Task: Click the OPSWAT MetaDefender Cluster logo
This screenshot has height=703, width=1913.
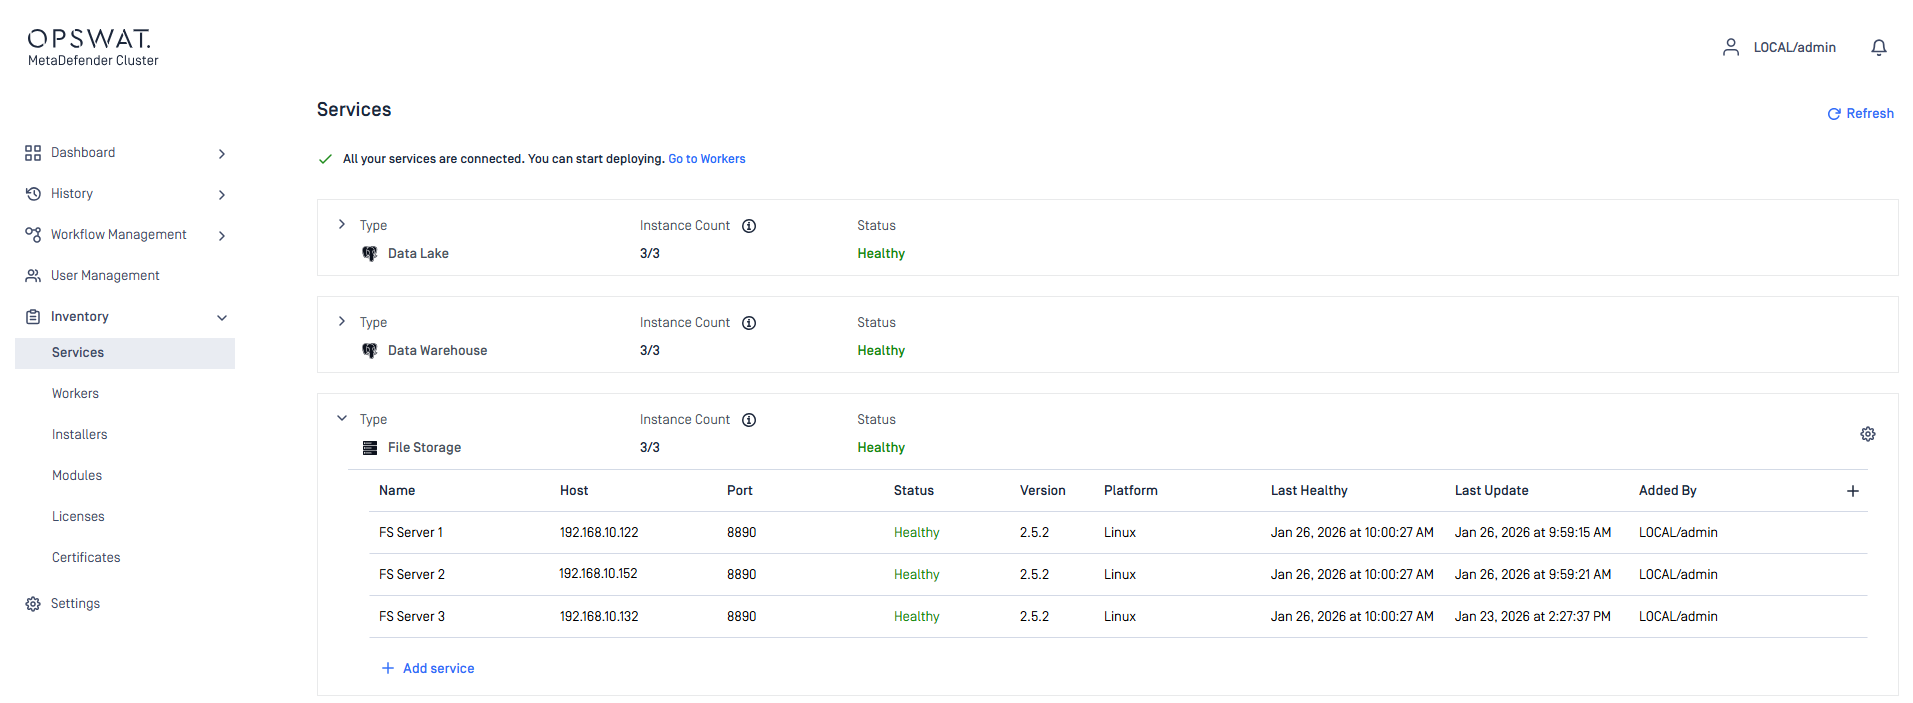Action: pyautogui.click(x=92, y=47)
